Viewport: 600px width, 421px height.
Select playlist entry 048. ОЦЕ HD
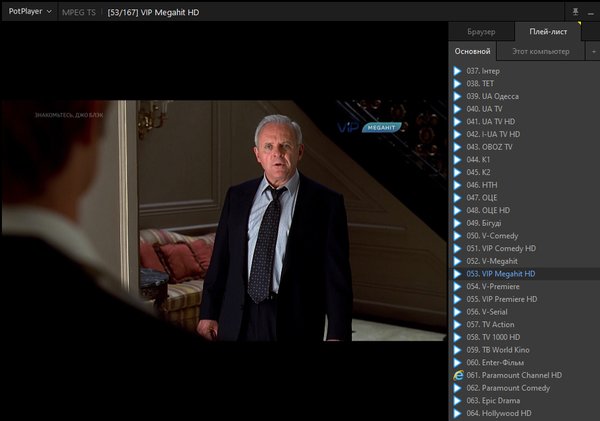coord(524,210)
